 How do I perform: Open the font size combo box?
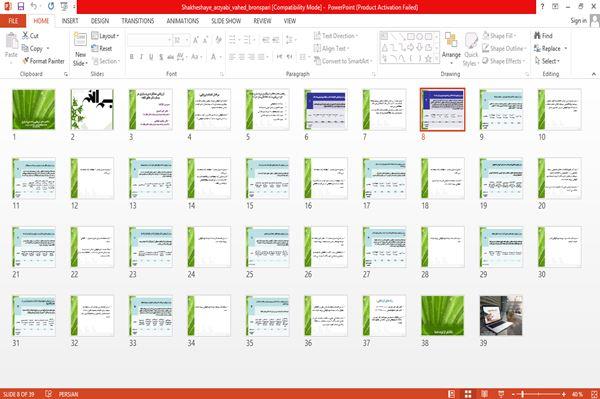pyautogui.click(x=181, y=40)
